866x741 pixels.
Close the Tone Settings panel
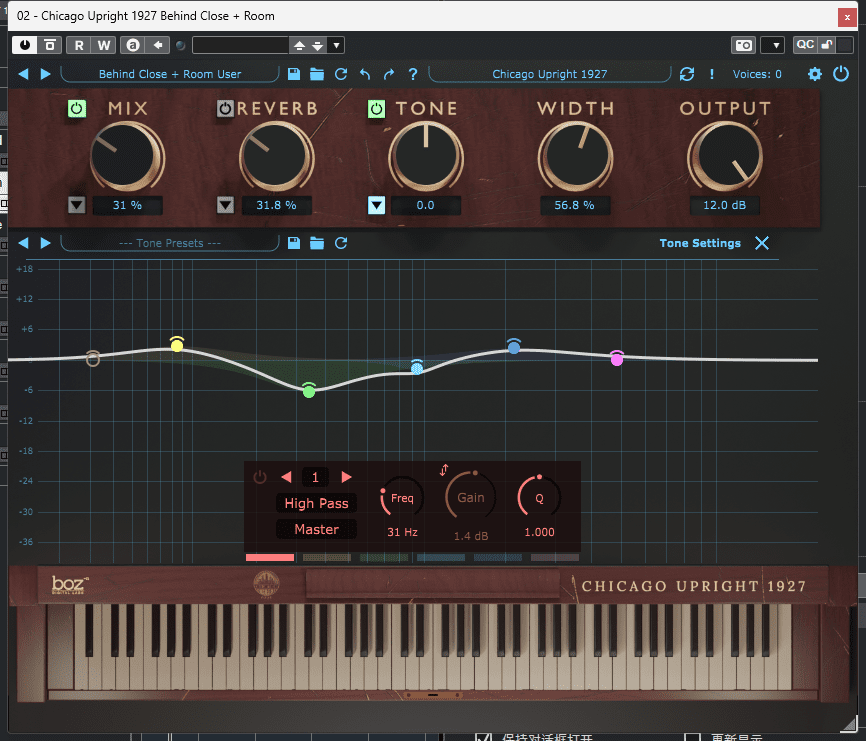click(762, 243)
